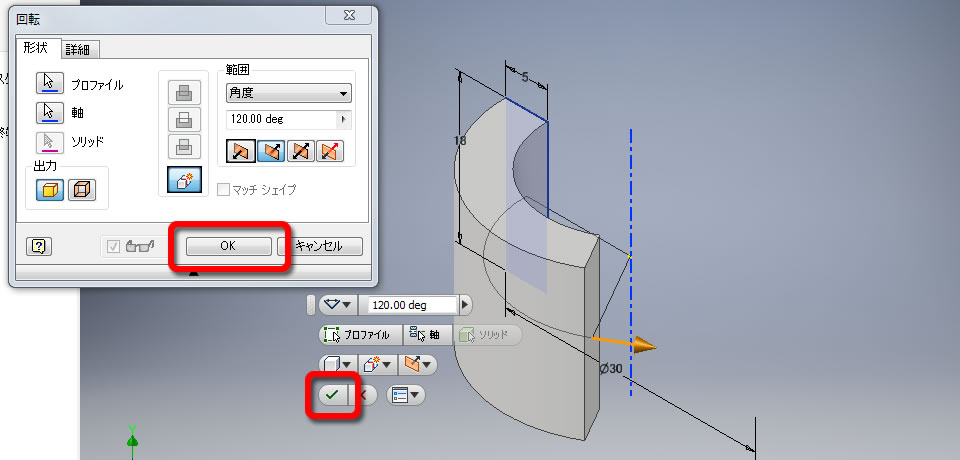Click the 120.00 deg field in the dialog

click(x=281, y=119)
